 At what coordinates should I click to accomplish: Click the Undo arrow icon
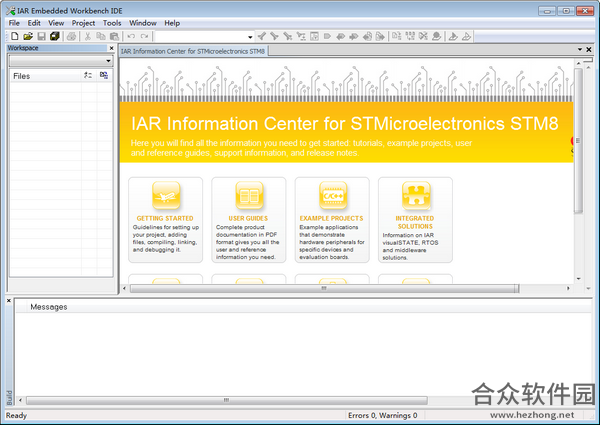131,36
